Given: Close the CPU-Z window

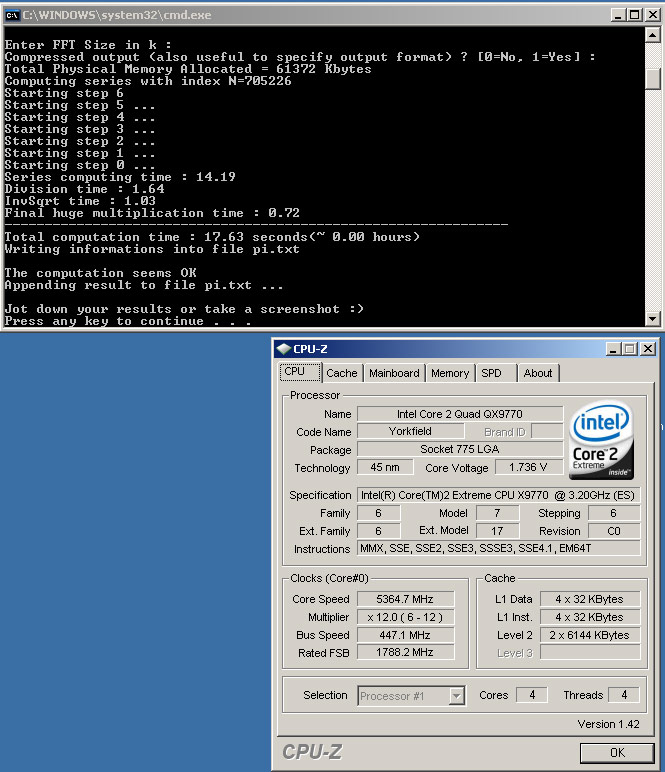Looking at the screenshot, I should click(x=648, y=349).
